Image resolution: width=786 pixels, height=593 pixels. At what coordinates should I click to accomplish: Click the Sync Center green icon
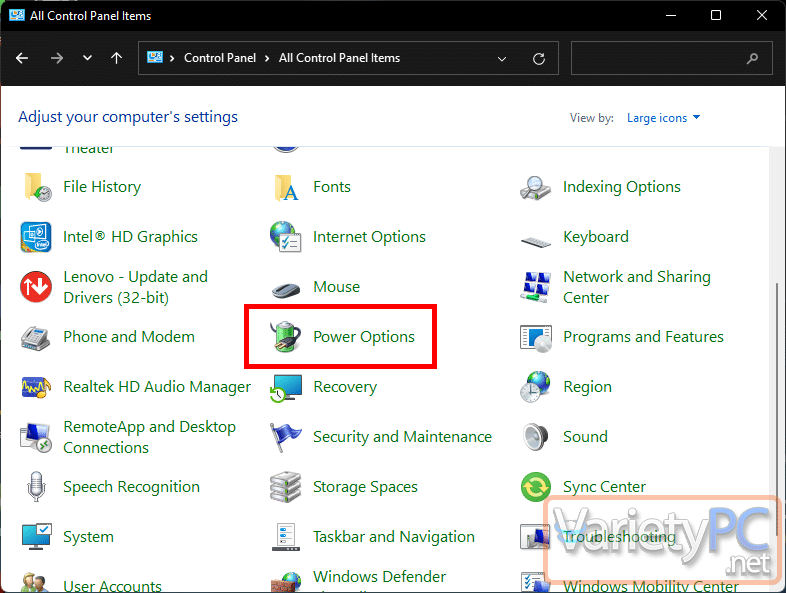coord(536,487)
